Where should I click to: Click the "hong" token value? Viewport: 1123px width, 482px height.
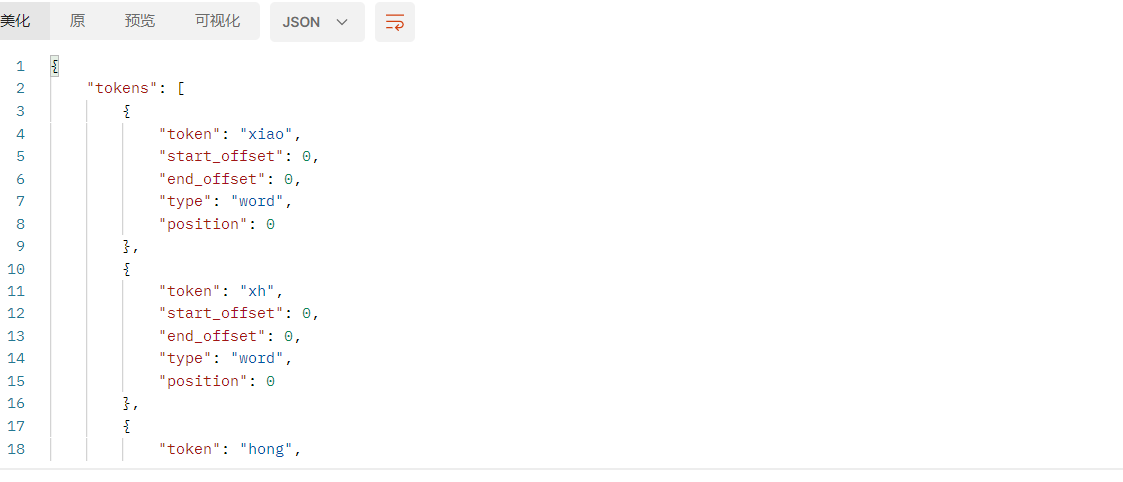[266, 448]
